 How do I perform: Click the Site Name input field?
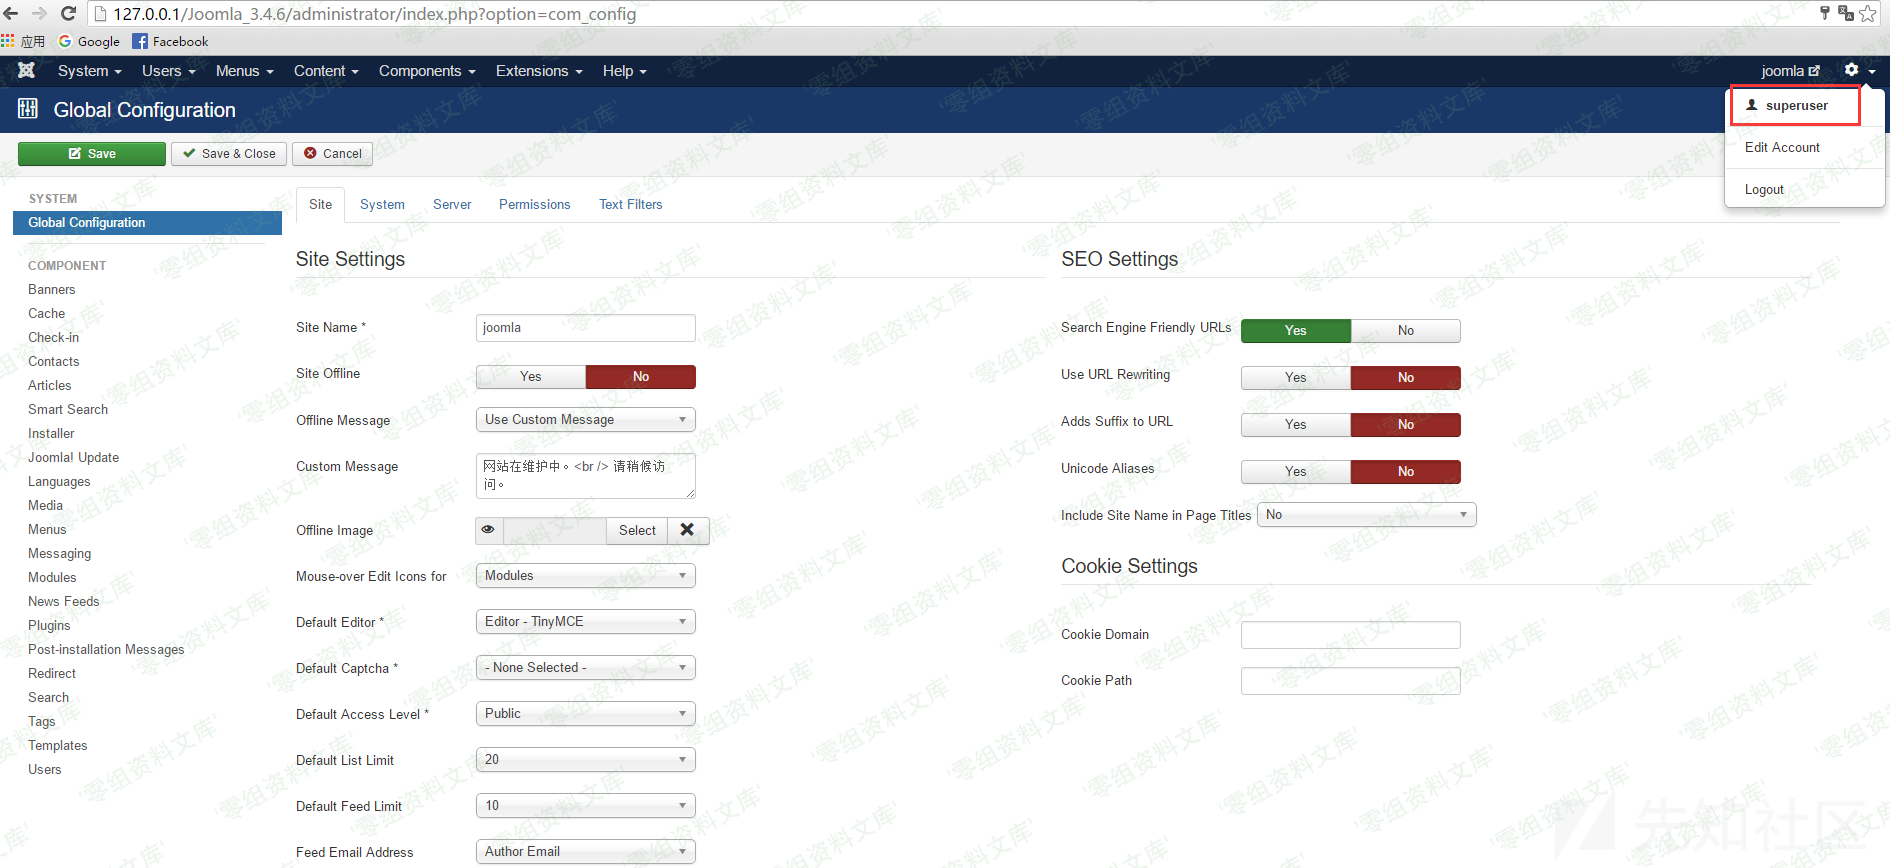[x=585, y=328]
